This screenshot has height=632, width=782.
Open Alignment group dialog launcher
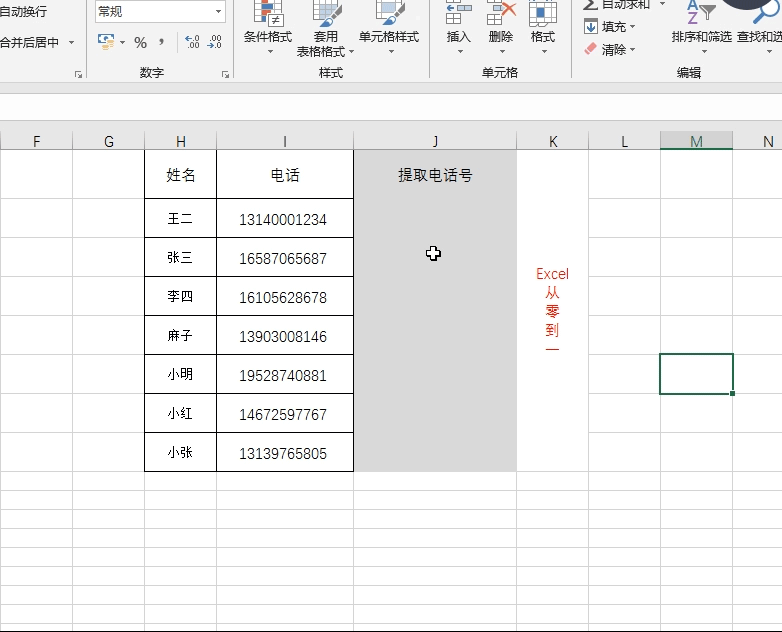tap(78, 74)
